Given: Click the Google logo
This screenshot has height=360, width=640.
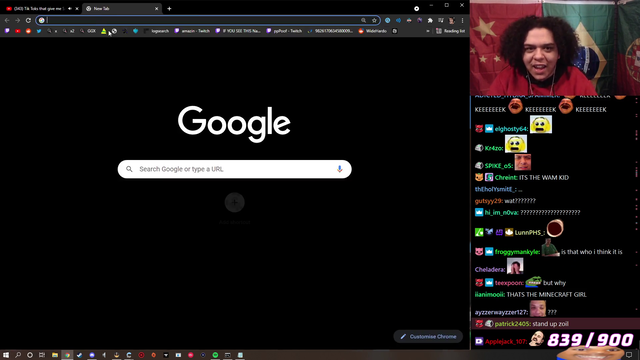Looking at the screenshot, I should coord(234,124).
